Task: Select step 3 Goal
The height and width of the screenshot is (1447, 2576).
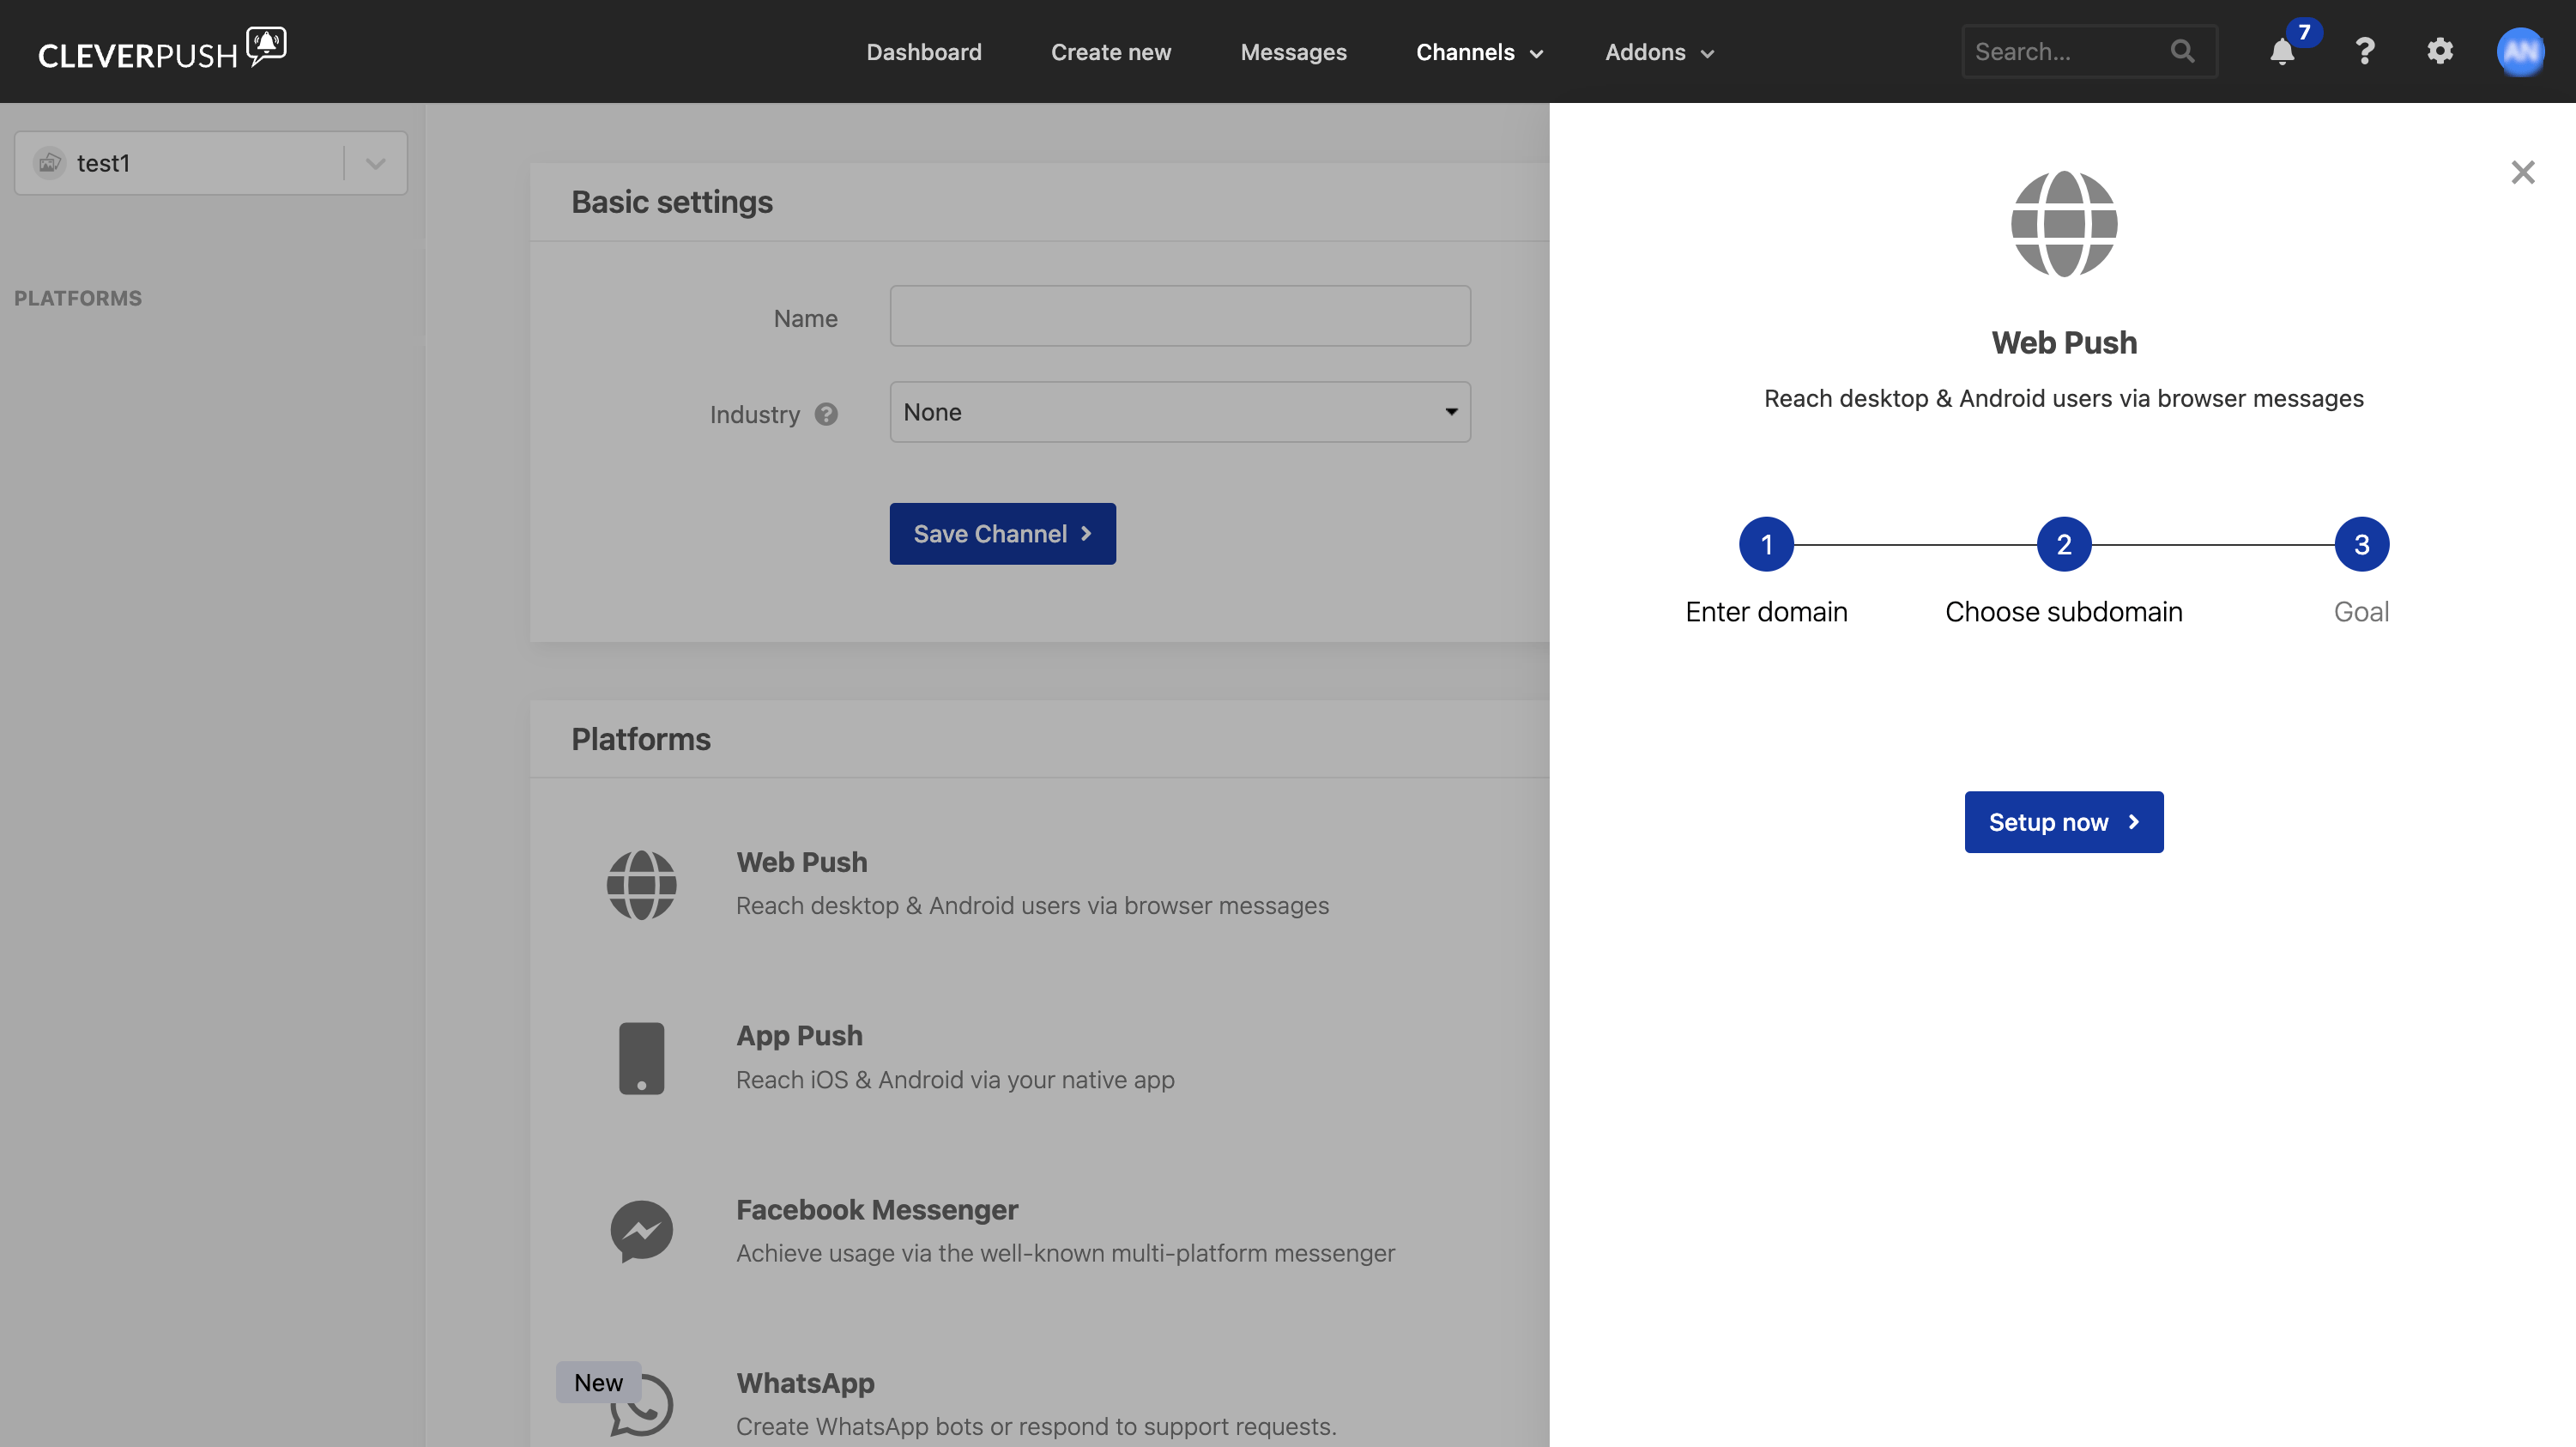Action: tap(2362, 545)
